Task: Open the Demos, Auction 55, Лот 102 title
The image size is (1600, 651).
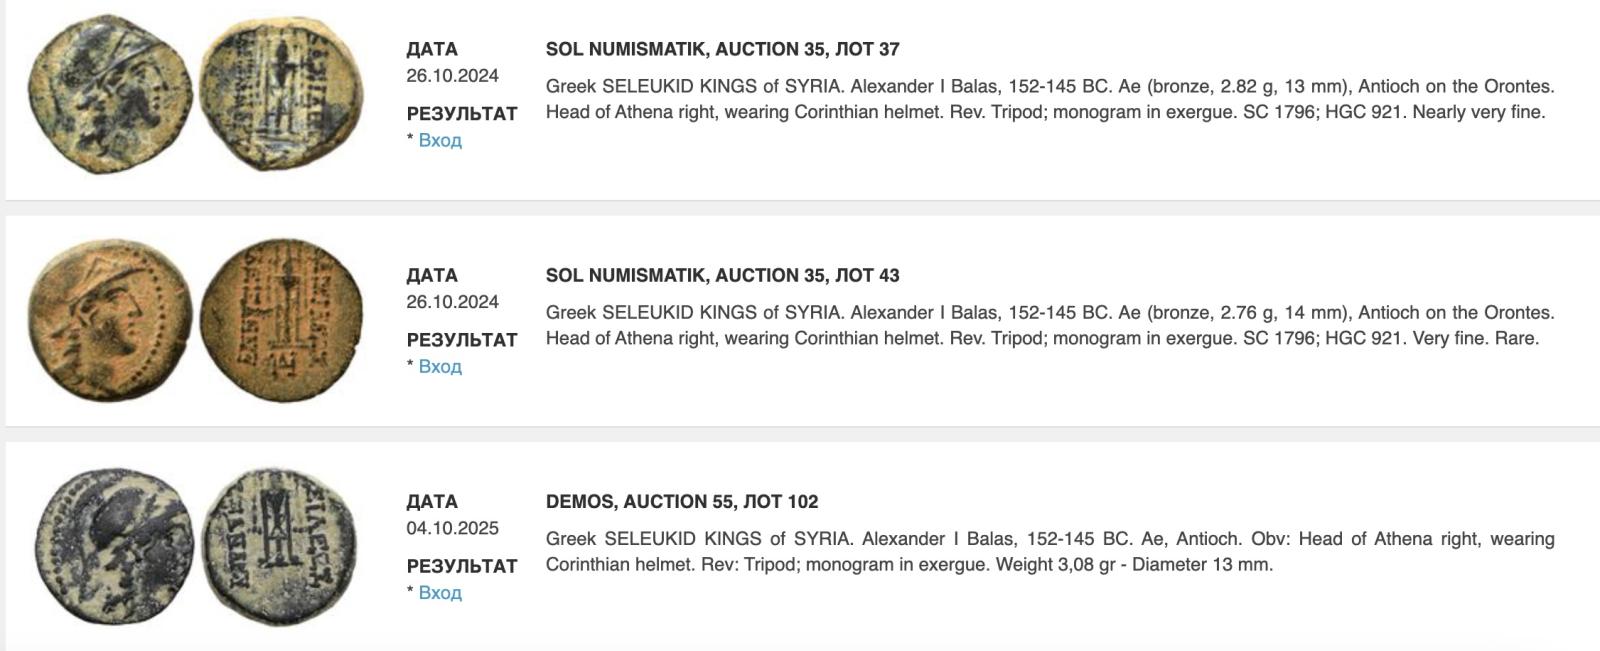Action: (681, 501)
